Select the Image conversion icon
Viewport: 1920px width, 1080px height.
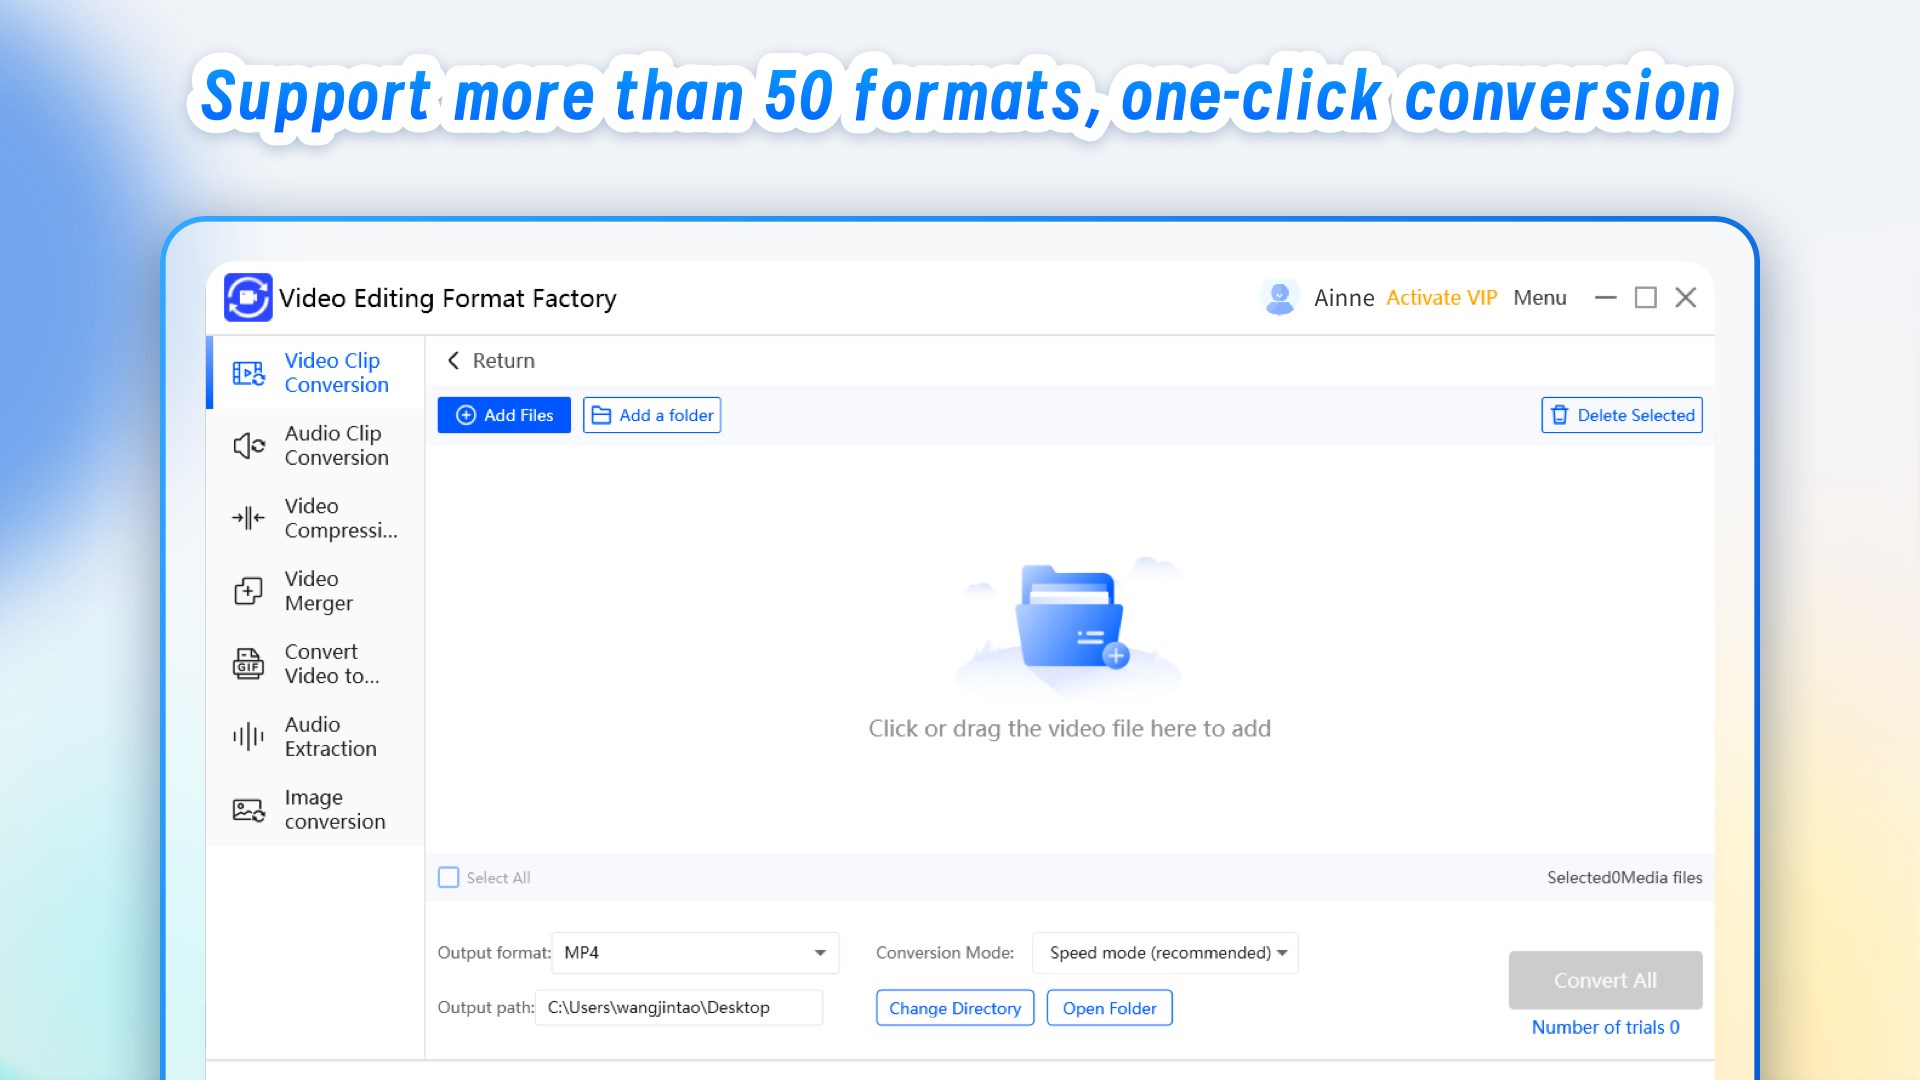click(x=248, y=809)
